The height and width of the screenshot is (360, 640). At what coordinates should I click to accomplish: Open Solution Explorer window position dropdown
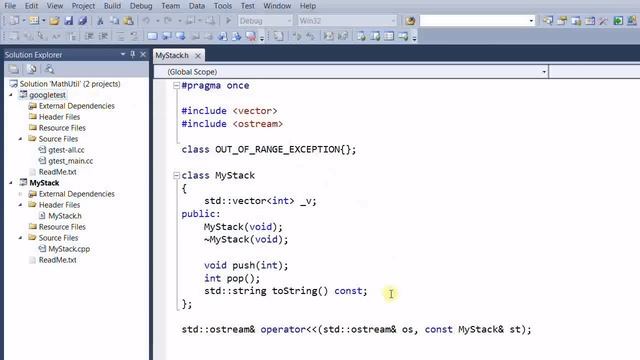122,54
